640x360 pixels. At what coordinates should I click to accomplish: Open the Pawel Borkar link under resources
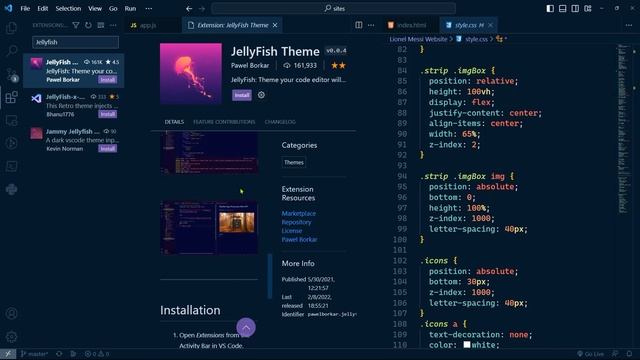(x=299, y=240)
